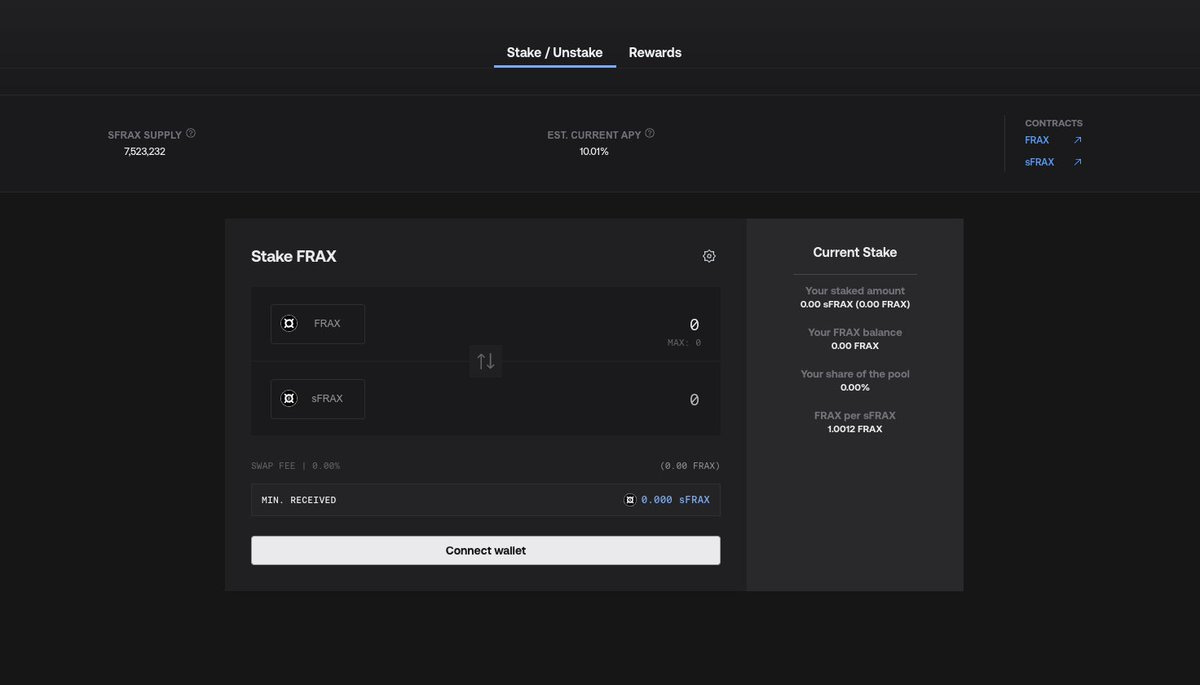Select the sFRAX token selector
This screenshot has width=1200, height=685.
click(x=318, y=399)
